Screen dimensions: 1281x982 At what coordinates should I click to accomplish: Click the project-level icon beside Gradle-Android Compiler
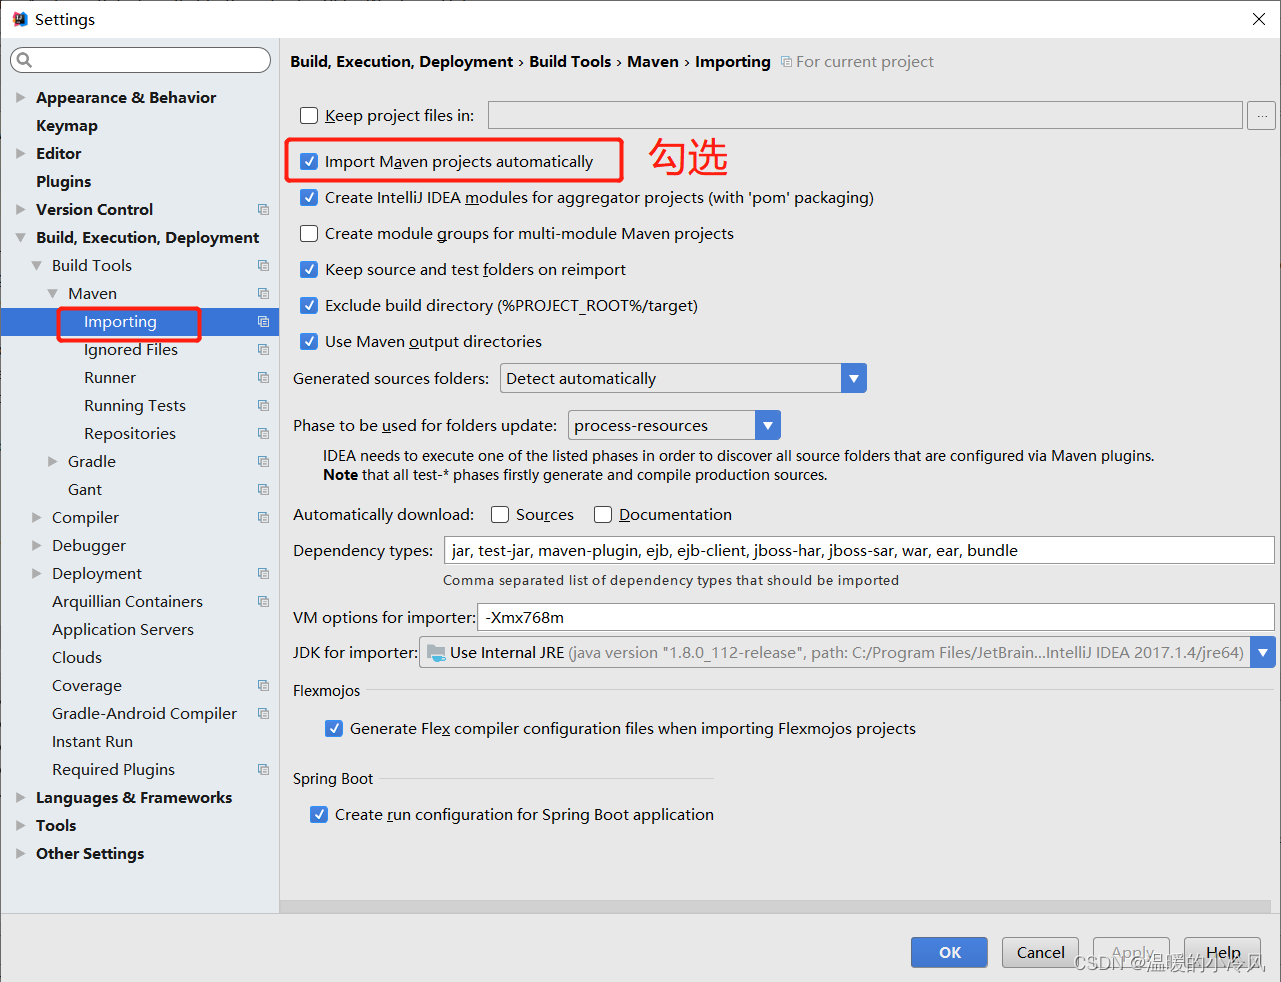coord(263,713)
